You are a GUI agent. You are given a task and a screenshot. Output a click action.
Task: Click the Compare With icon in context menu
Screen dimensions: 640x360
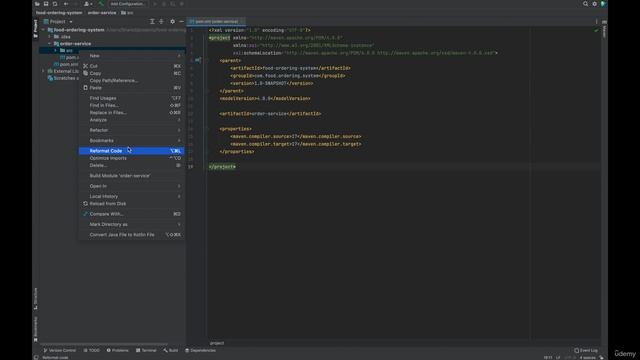85,213
